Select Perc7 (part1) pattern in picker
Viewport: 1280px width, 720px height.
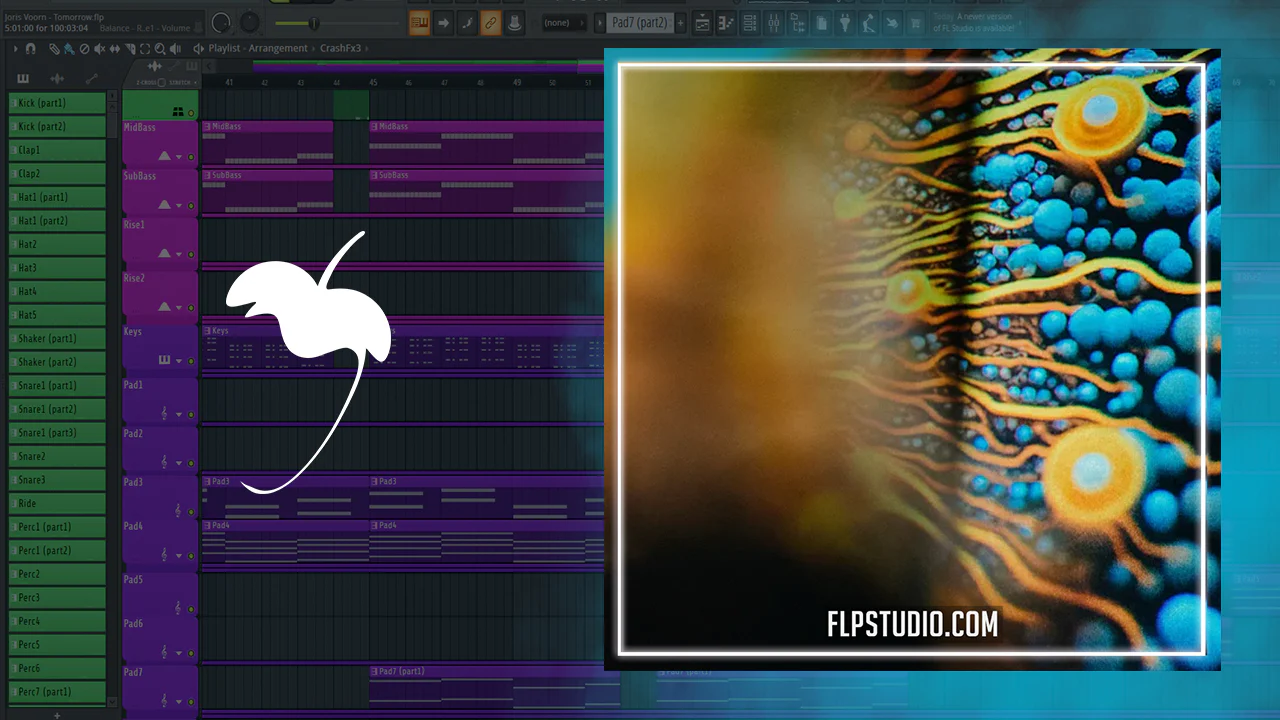click(57, 691)
